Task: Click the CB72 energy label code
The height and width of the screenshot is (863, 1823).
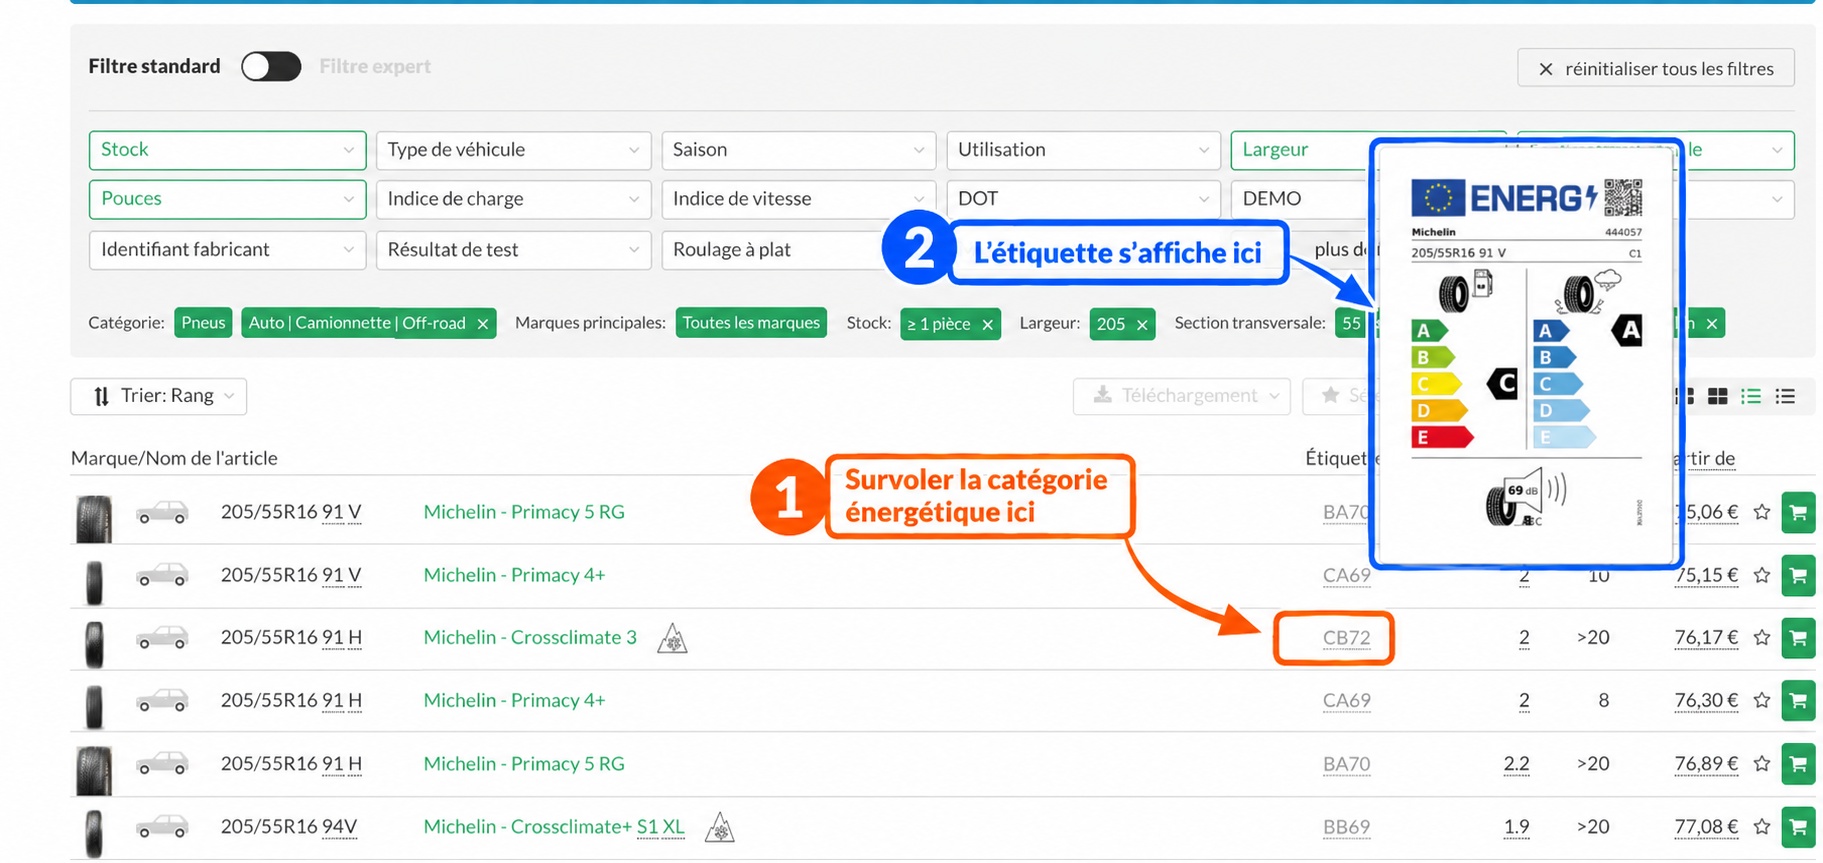Action: coord(1346,638)
